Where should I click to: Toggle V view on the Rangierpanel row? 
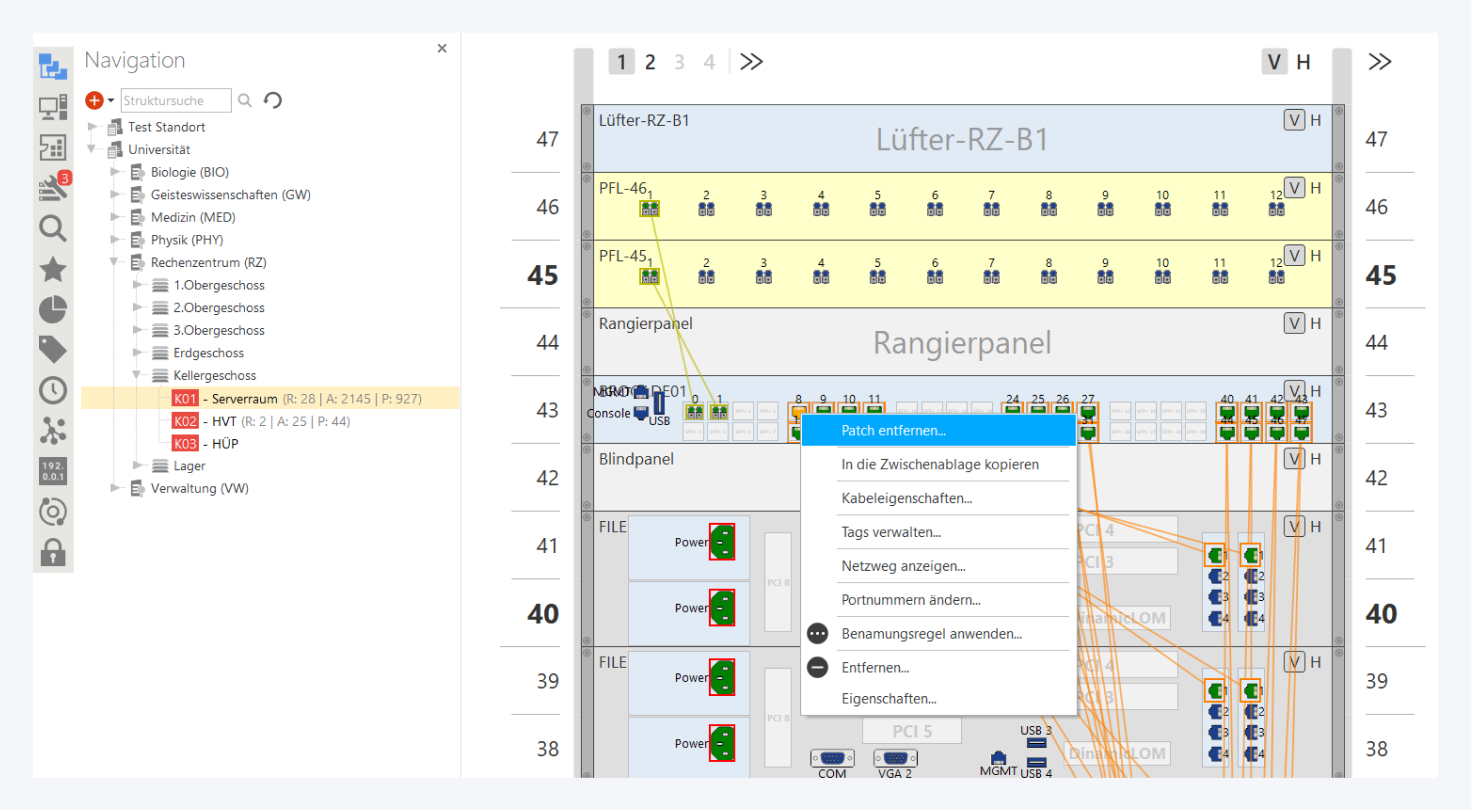point(1294,323)
